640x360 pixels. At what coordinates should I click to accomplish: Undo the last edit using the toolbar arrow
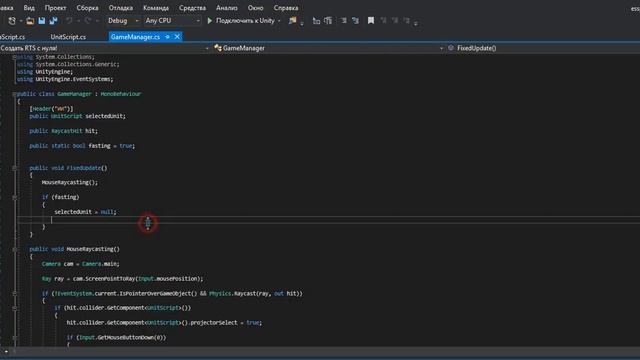click(69, 21)
